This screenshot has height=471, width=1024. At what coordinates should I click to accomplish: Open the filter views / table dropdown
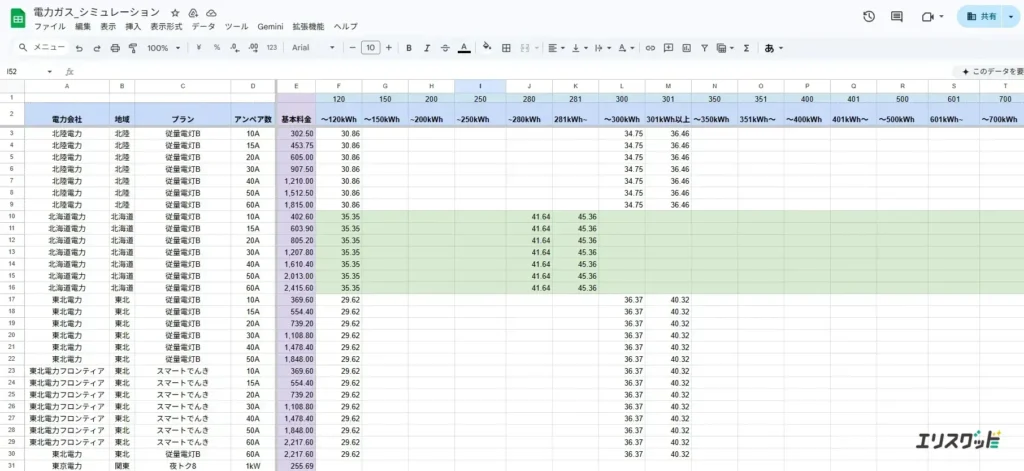725,48
